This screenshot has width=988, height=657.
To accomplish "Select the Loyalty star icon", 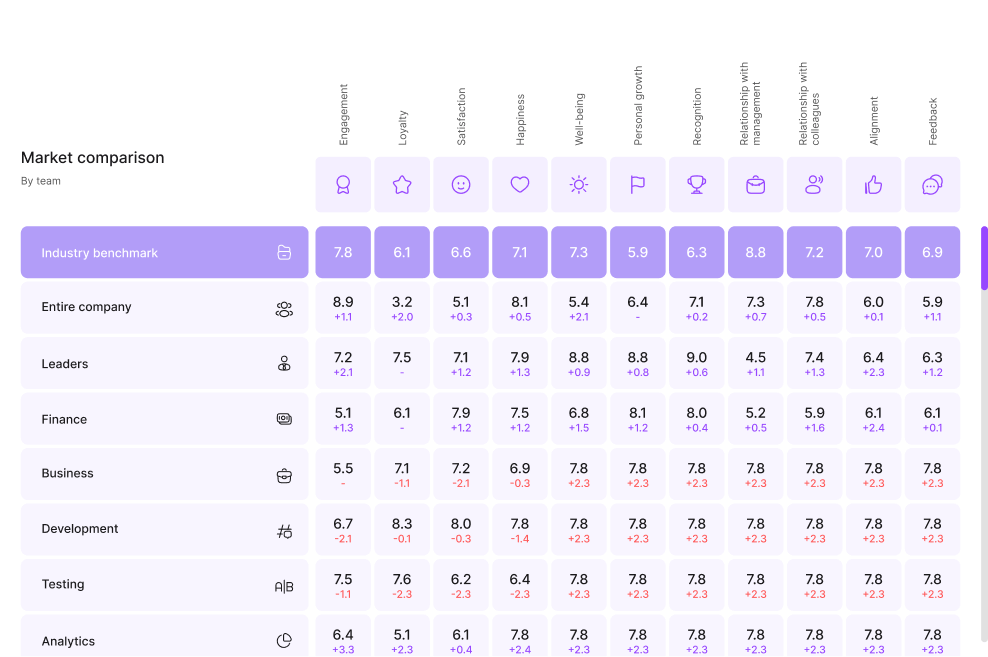I will click(402, 184).
